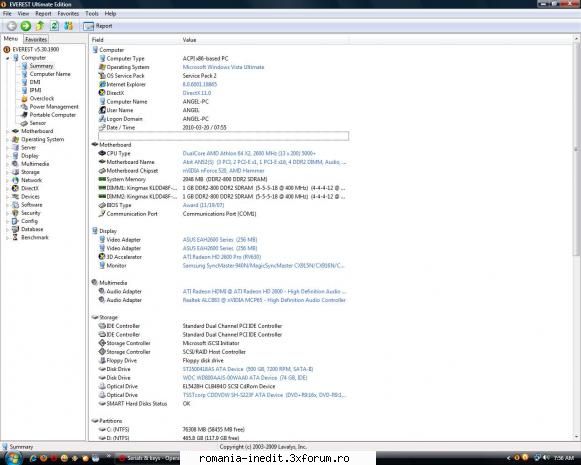This screenshot has height=465, width=581.
Task: Select the System Memory row
Action: click(x=223, y=179)
